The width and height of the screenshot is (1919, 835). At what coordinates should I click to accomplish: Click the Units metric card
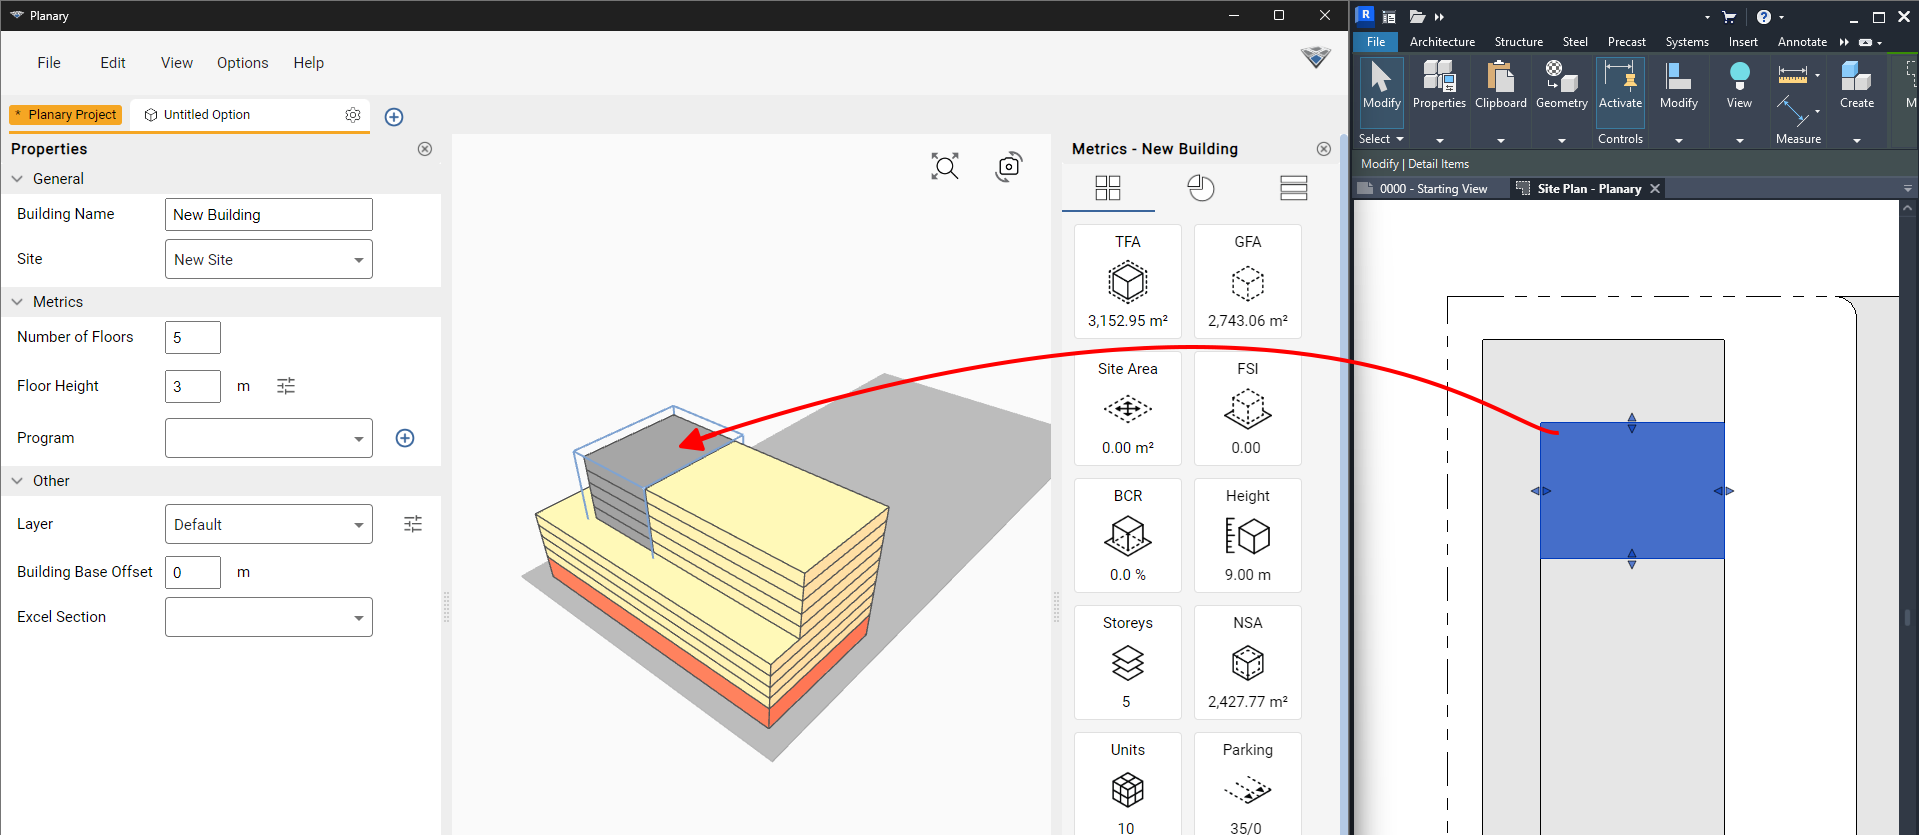pos(1128,784)
